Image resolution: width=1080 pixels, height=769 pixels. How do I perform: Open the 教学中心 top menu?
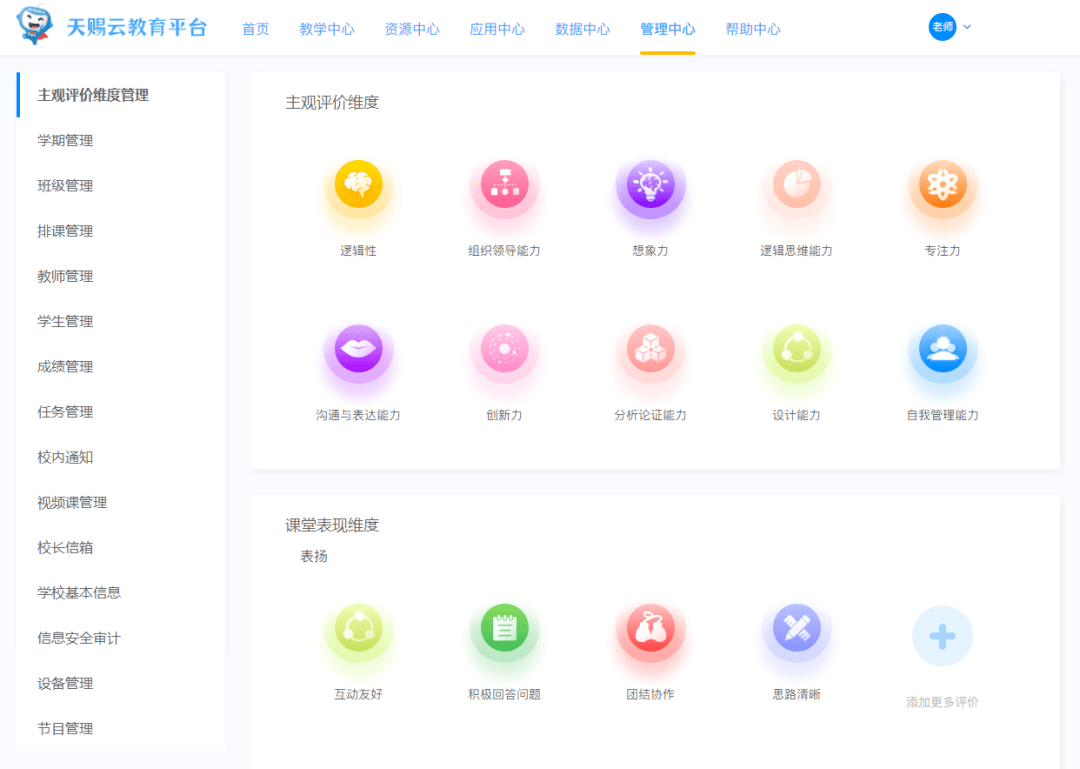point(327,29)
